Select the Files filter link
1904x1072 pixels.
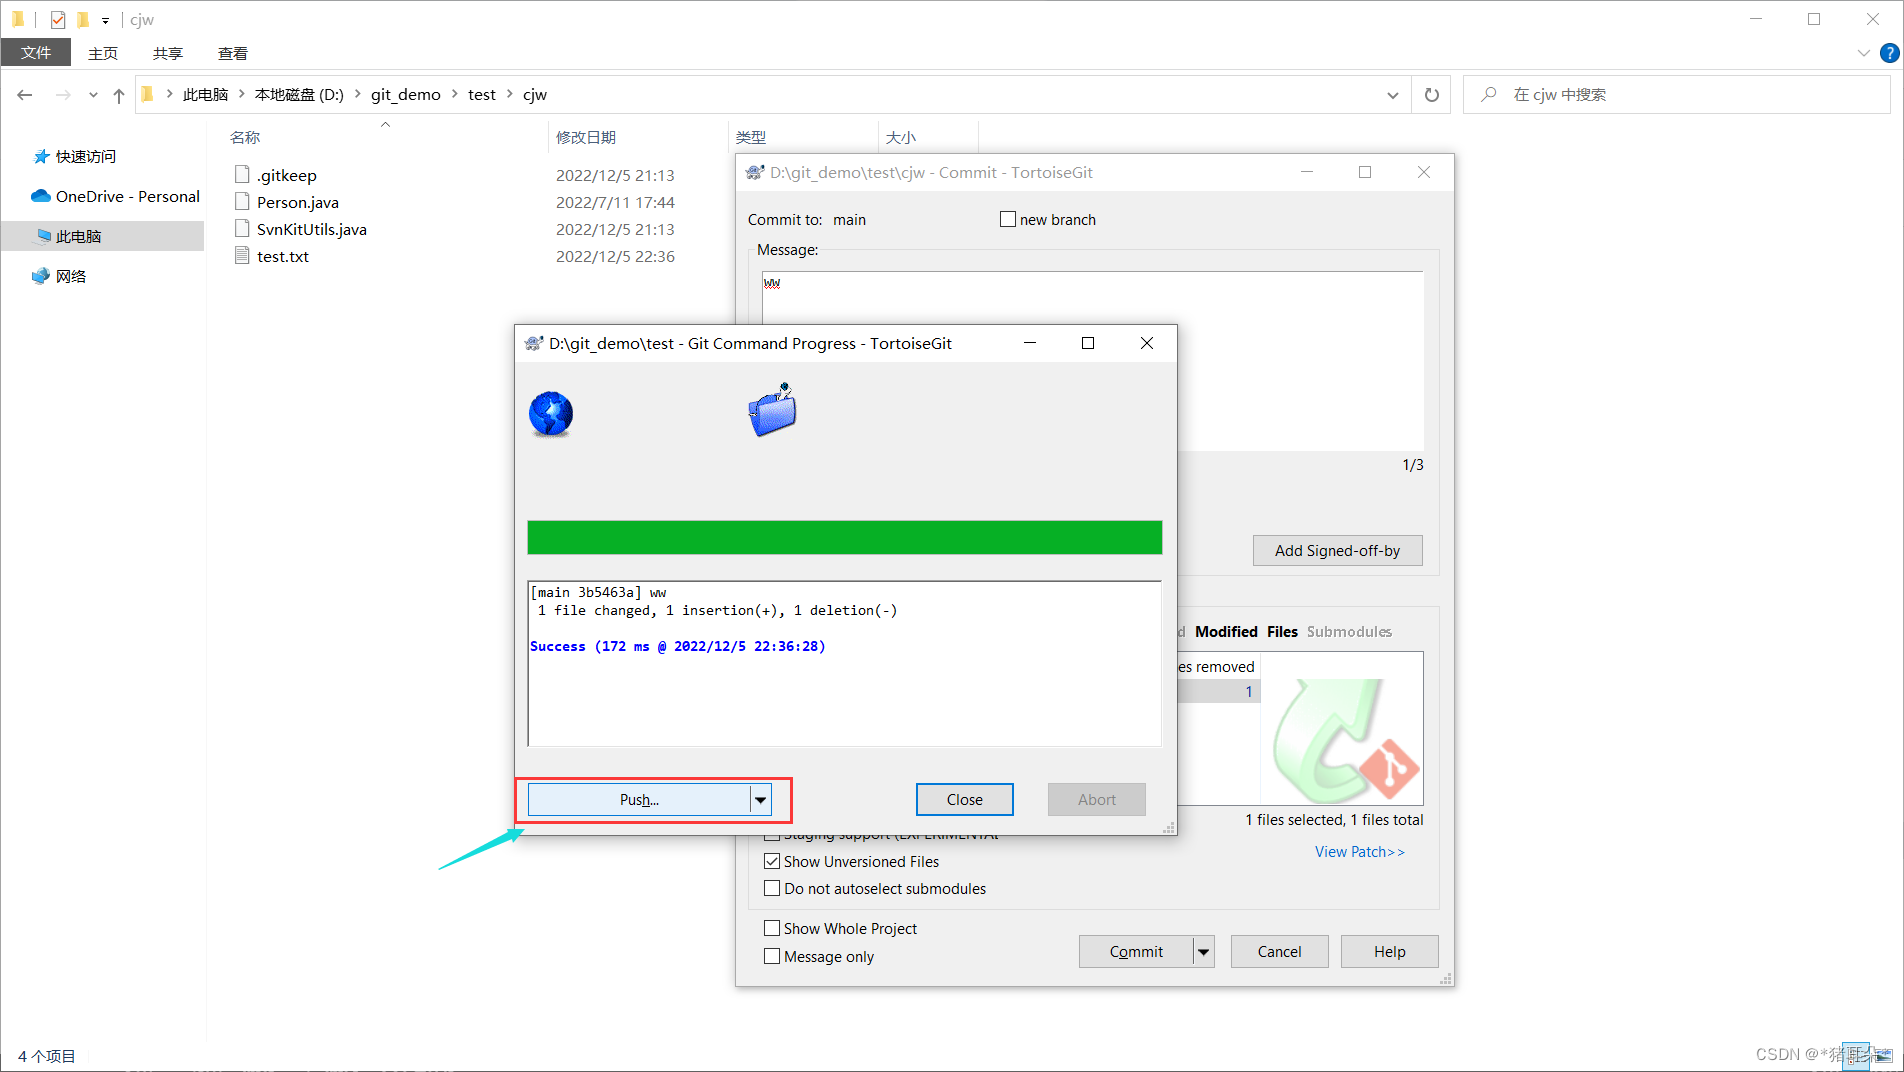[1282, 631]
